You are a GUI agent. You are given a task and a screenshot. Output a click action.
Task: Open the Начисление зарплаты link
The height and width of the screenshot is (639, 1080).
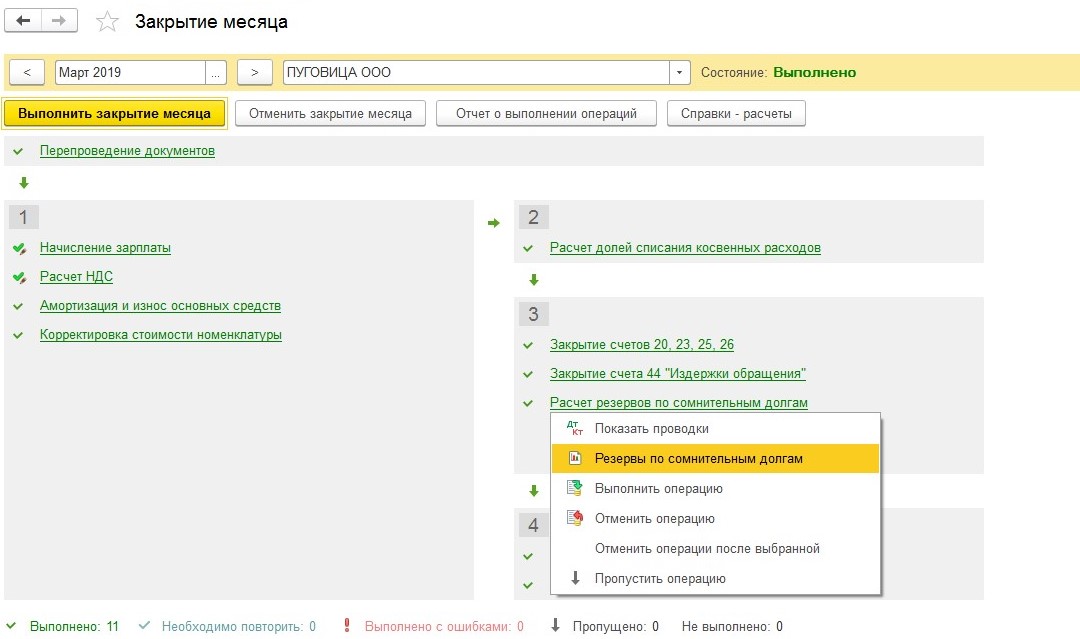(x=105, y=248)
